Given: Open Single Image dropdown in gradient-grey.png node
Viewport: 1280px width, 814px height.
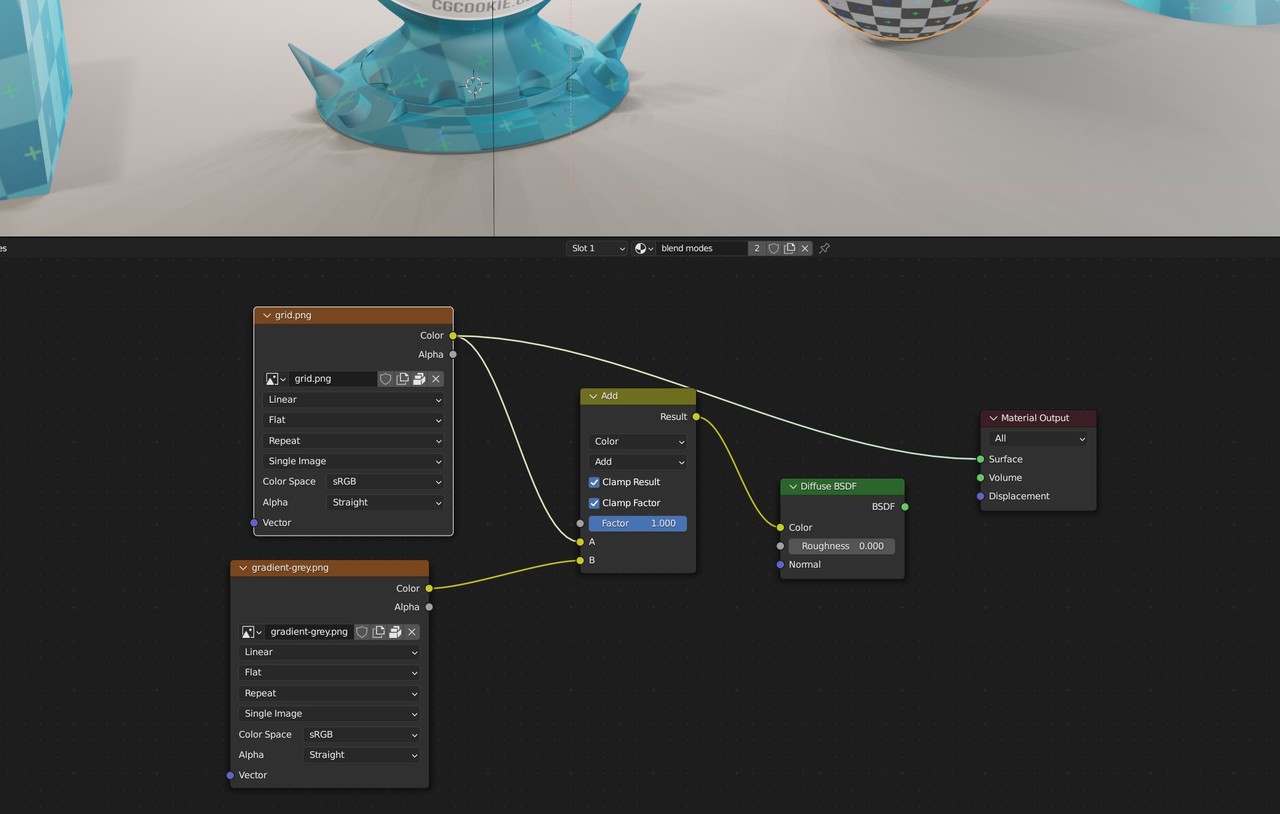Looking at the screenshot, I should point(330,714).
